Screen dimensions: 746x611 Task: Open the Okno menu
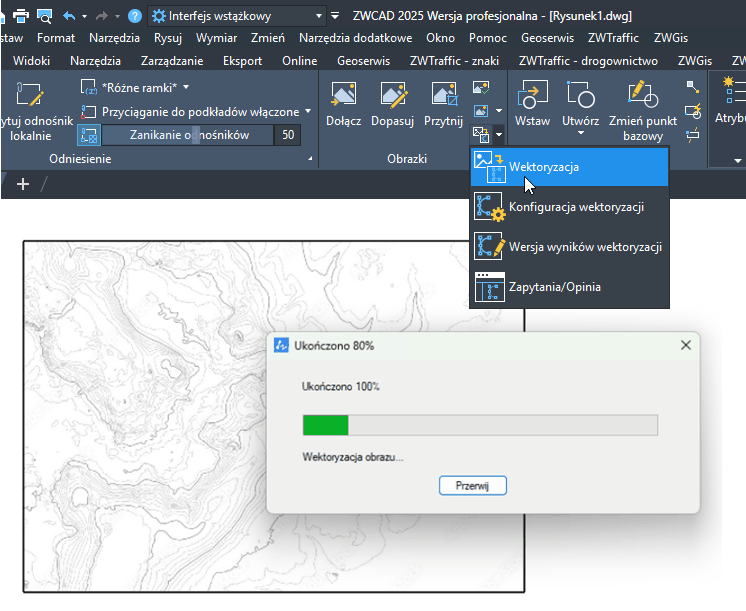[x=441, y=38]
